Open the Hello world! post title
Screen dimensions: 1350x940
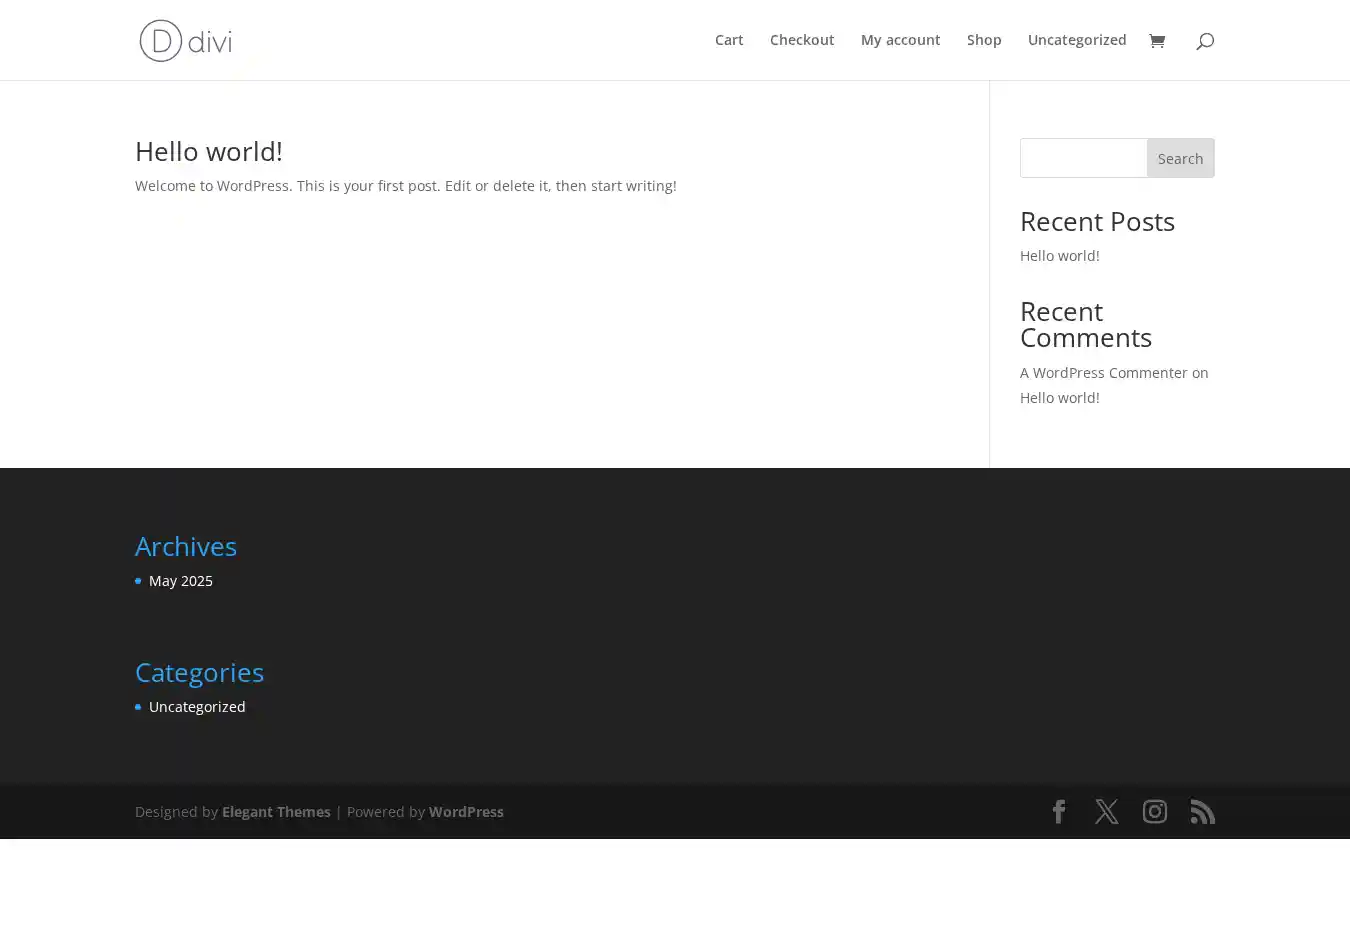(209, 151)
